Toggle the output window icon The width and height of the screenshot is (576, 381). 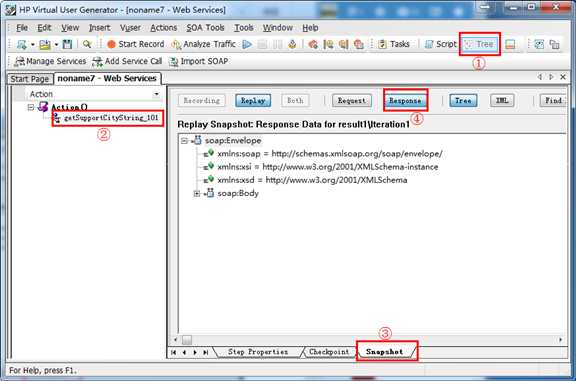510,44
